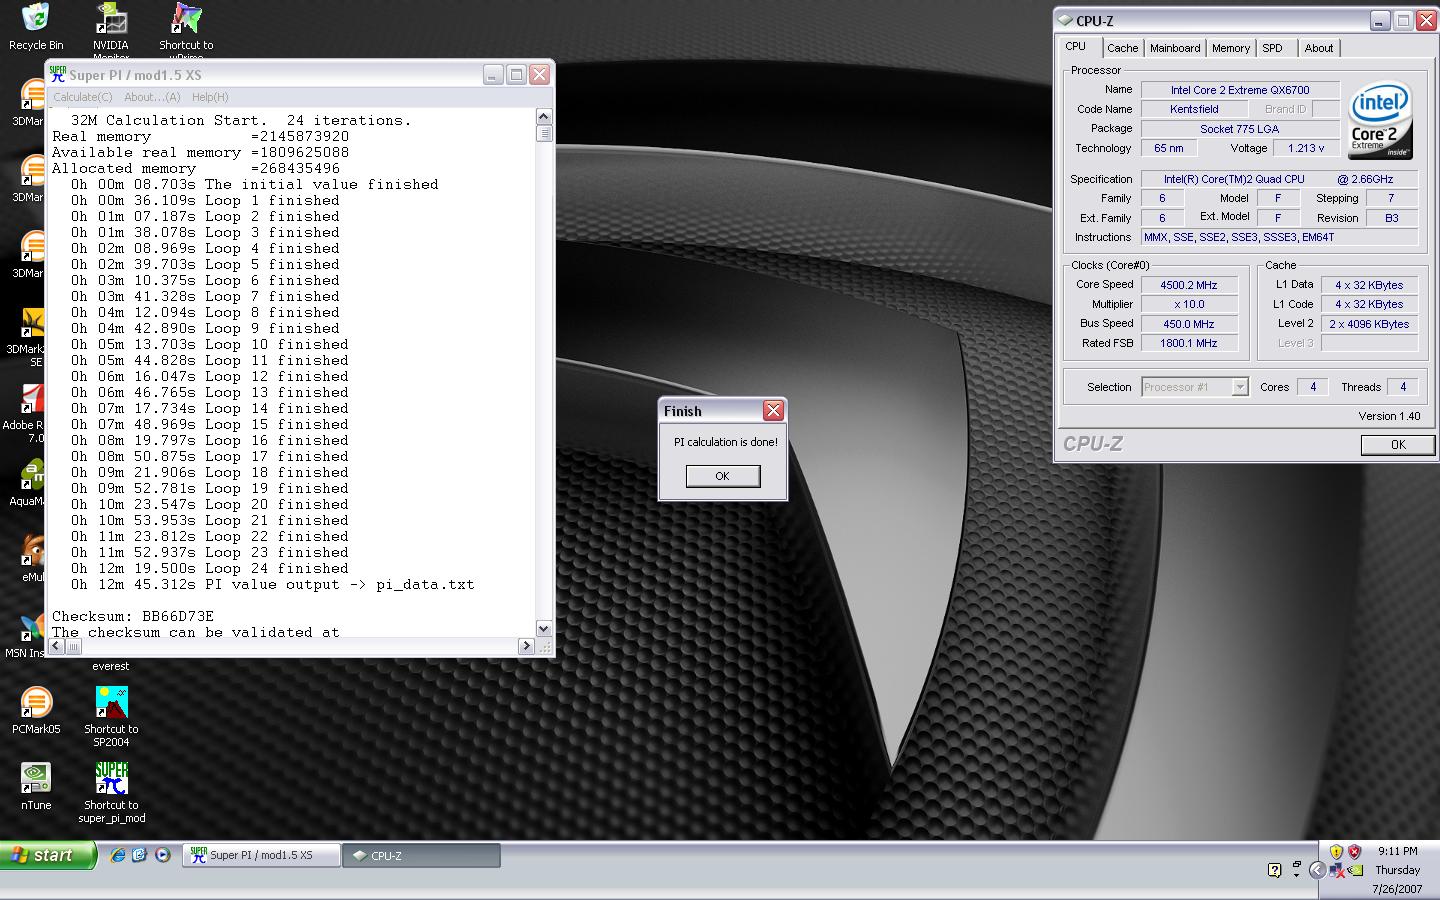Open the Start menu

(48, 855)
